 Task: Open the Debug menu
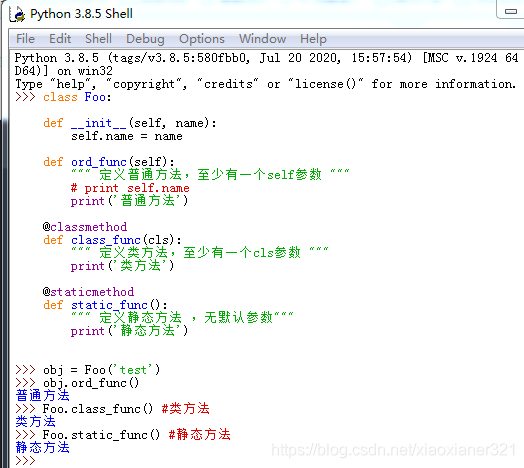[x=145, y=39]
